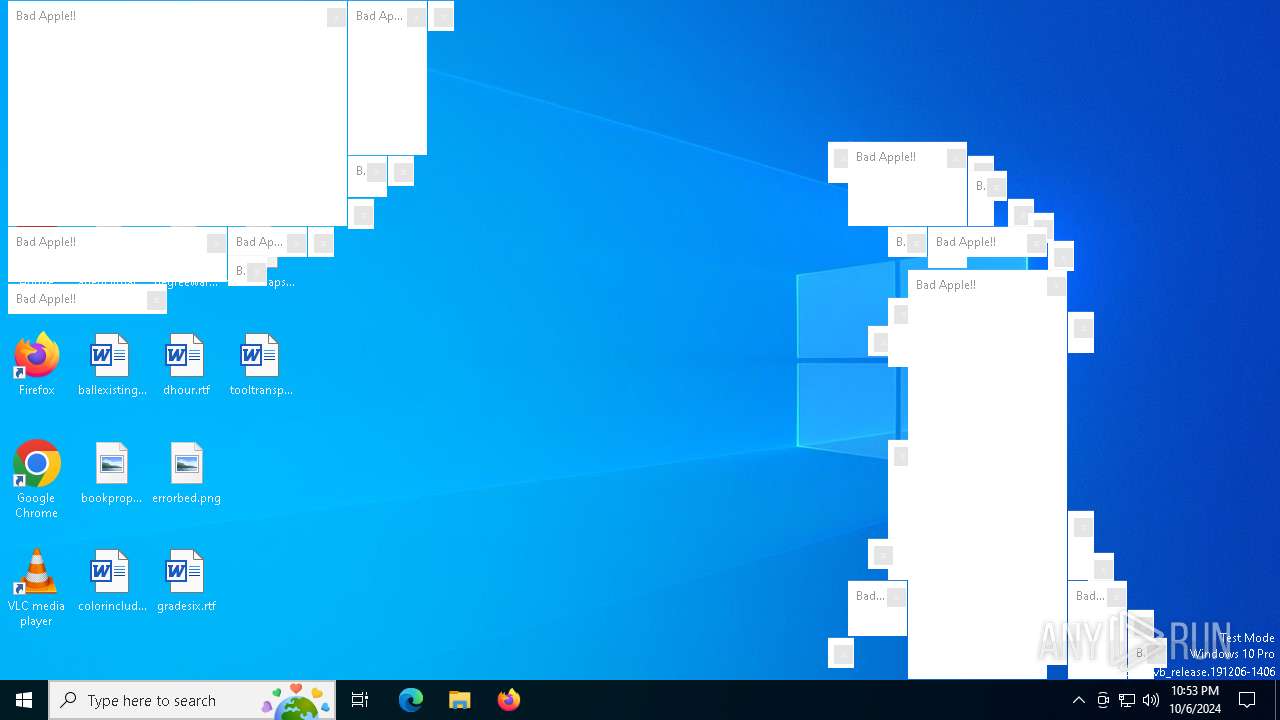This screenshot has height=720, width=1280.
Task: Click the large top-left Bad Apple!! title
Action: click(46, 16)
